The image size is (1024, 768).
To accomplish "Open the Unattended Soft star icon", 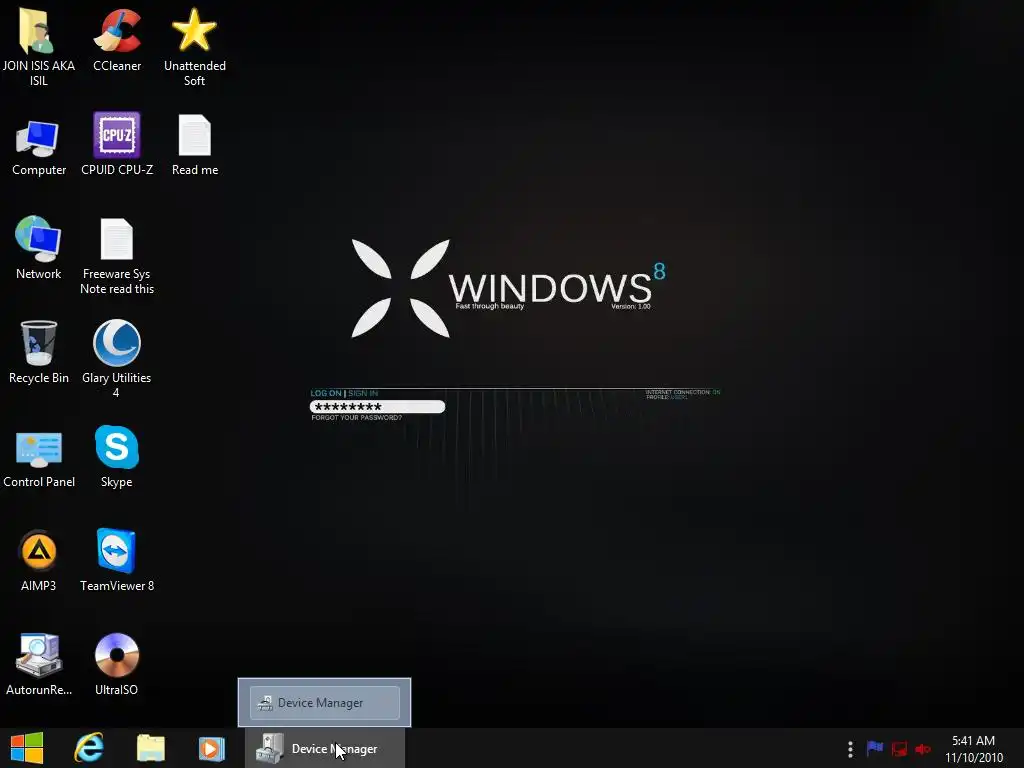I will tap(195, 46).
